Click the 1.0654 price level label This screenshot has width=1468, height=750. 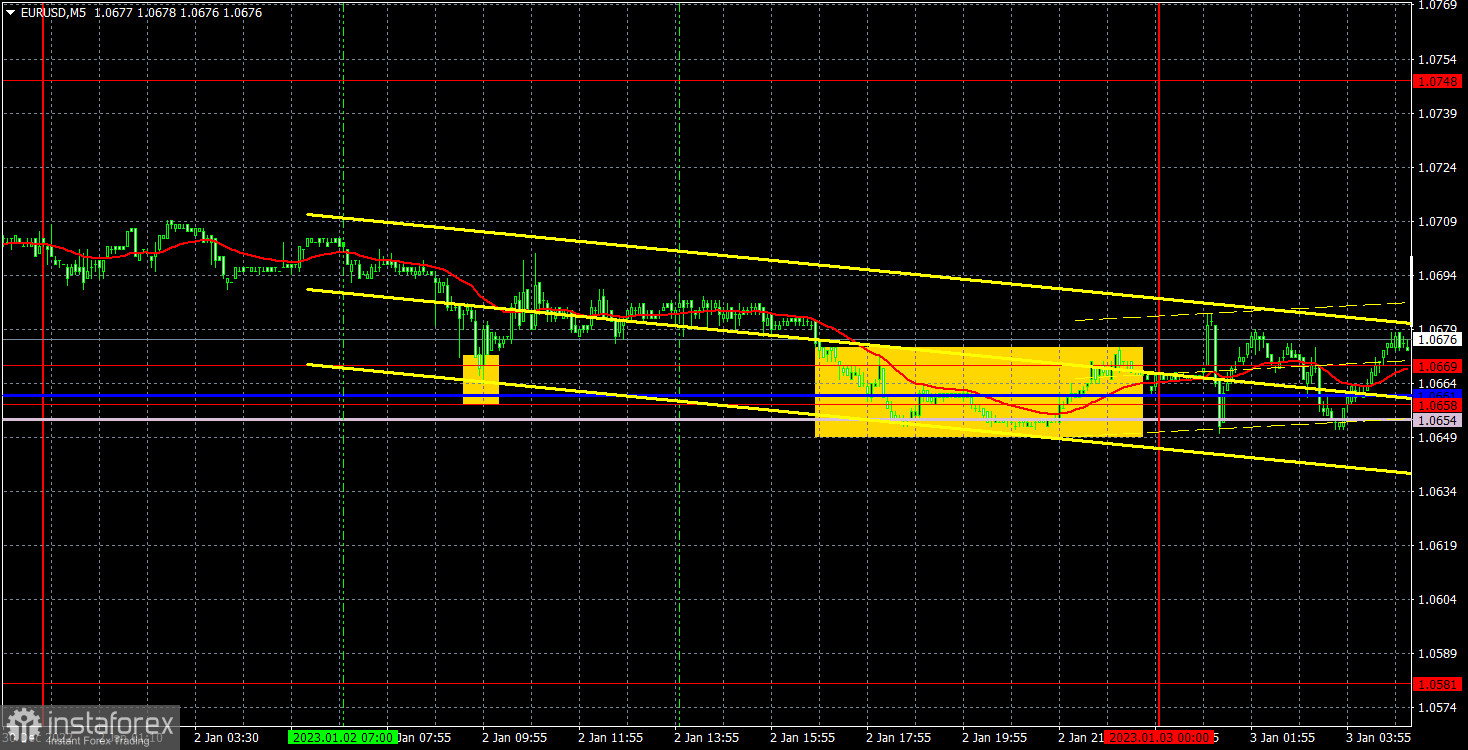1438,421
